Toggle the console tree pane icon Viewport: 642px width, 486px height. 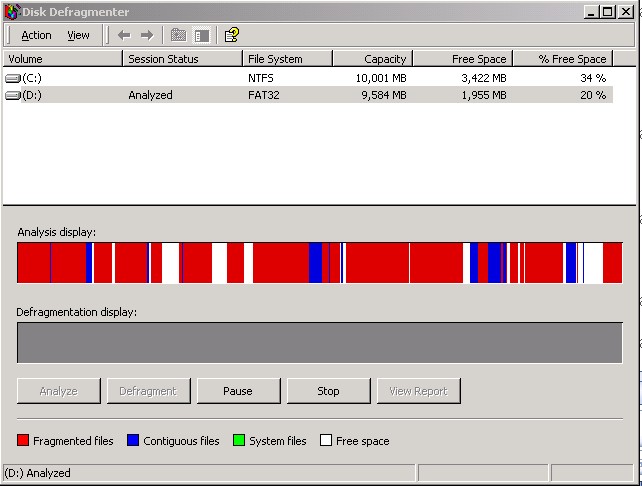pos(201,36)
